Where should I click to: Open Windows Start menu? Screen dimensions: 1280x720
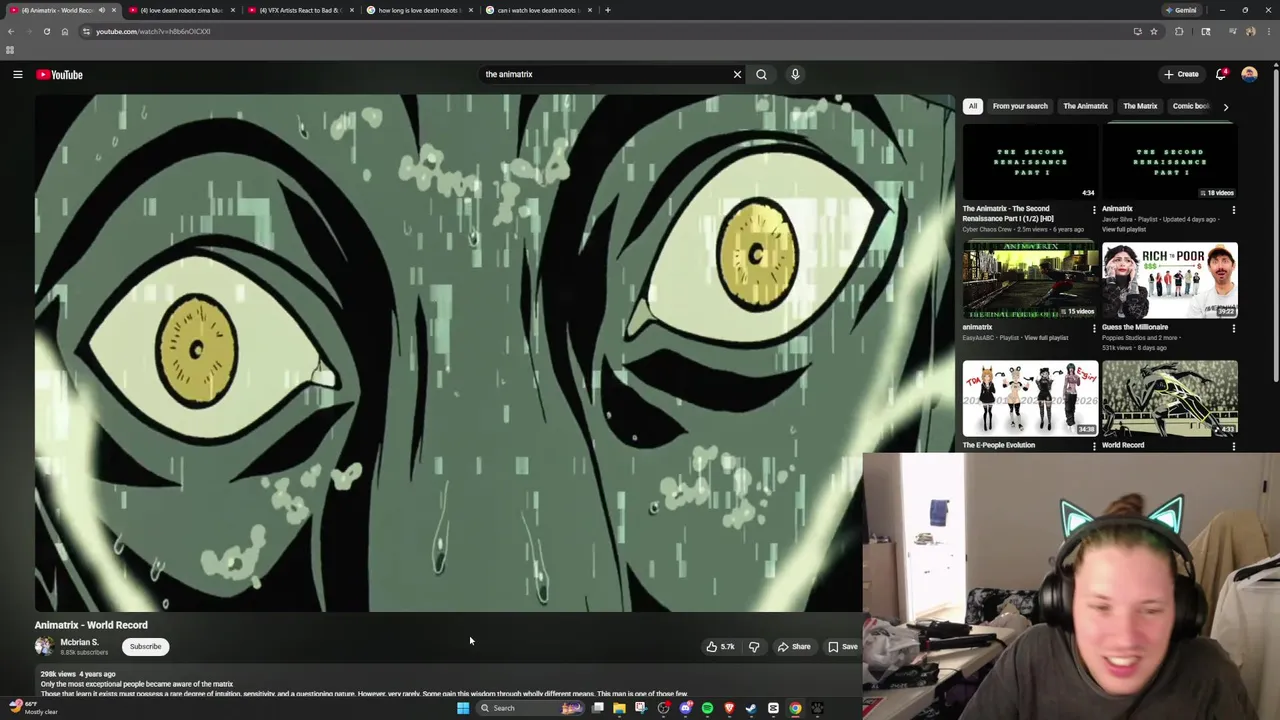pyautogui.click(x=463, y=708)
